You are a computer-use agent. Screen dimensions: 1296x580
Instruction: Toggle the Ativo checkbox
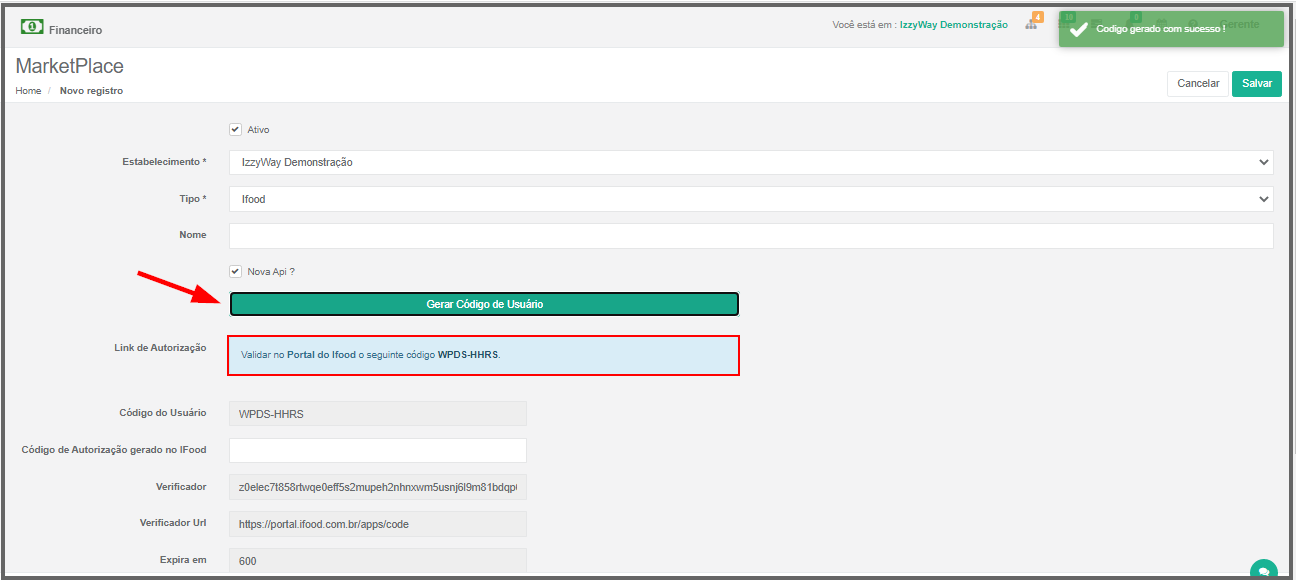tap(236, 129)
